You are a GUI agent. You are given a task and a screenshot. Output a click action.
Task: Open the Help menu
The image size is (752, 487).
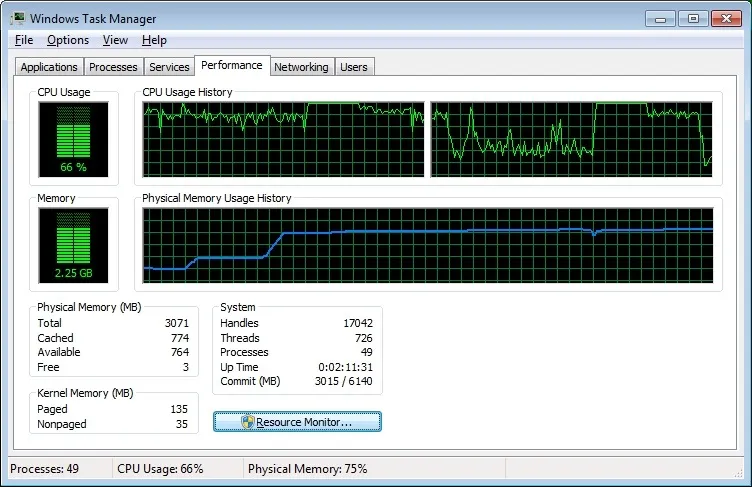tap(154, 40)
